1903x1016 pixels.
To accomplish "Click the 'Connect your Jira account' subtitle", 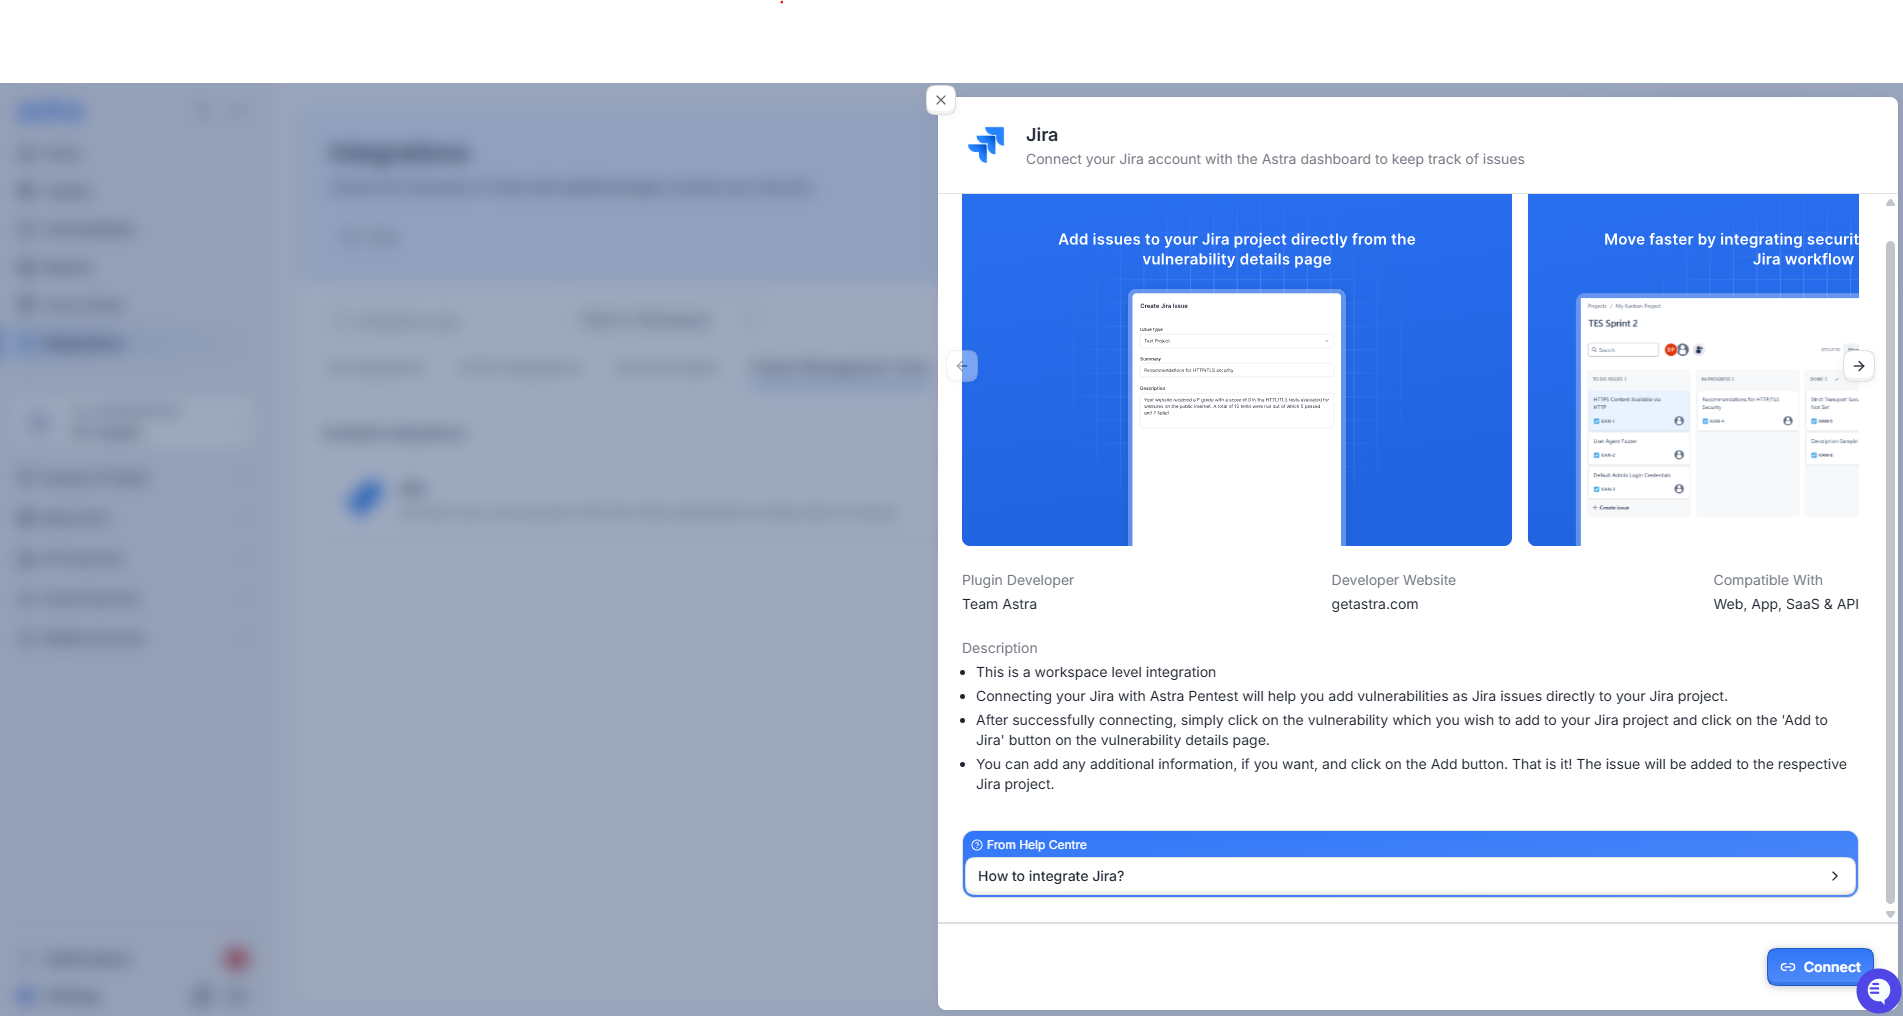I will coord(1275,159).
